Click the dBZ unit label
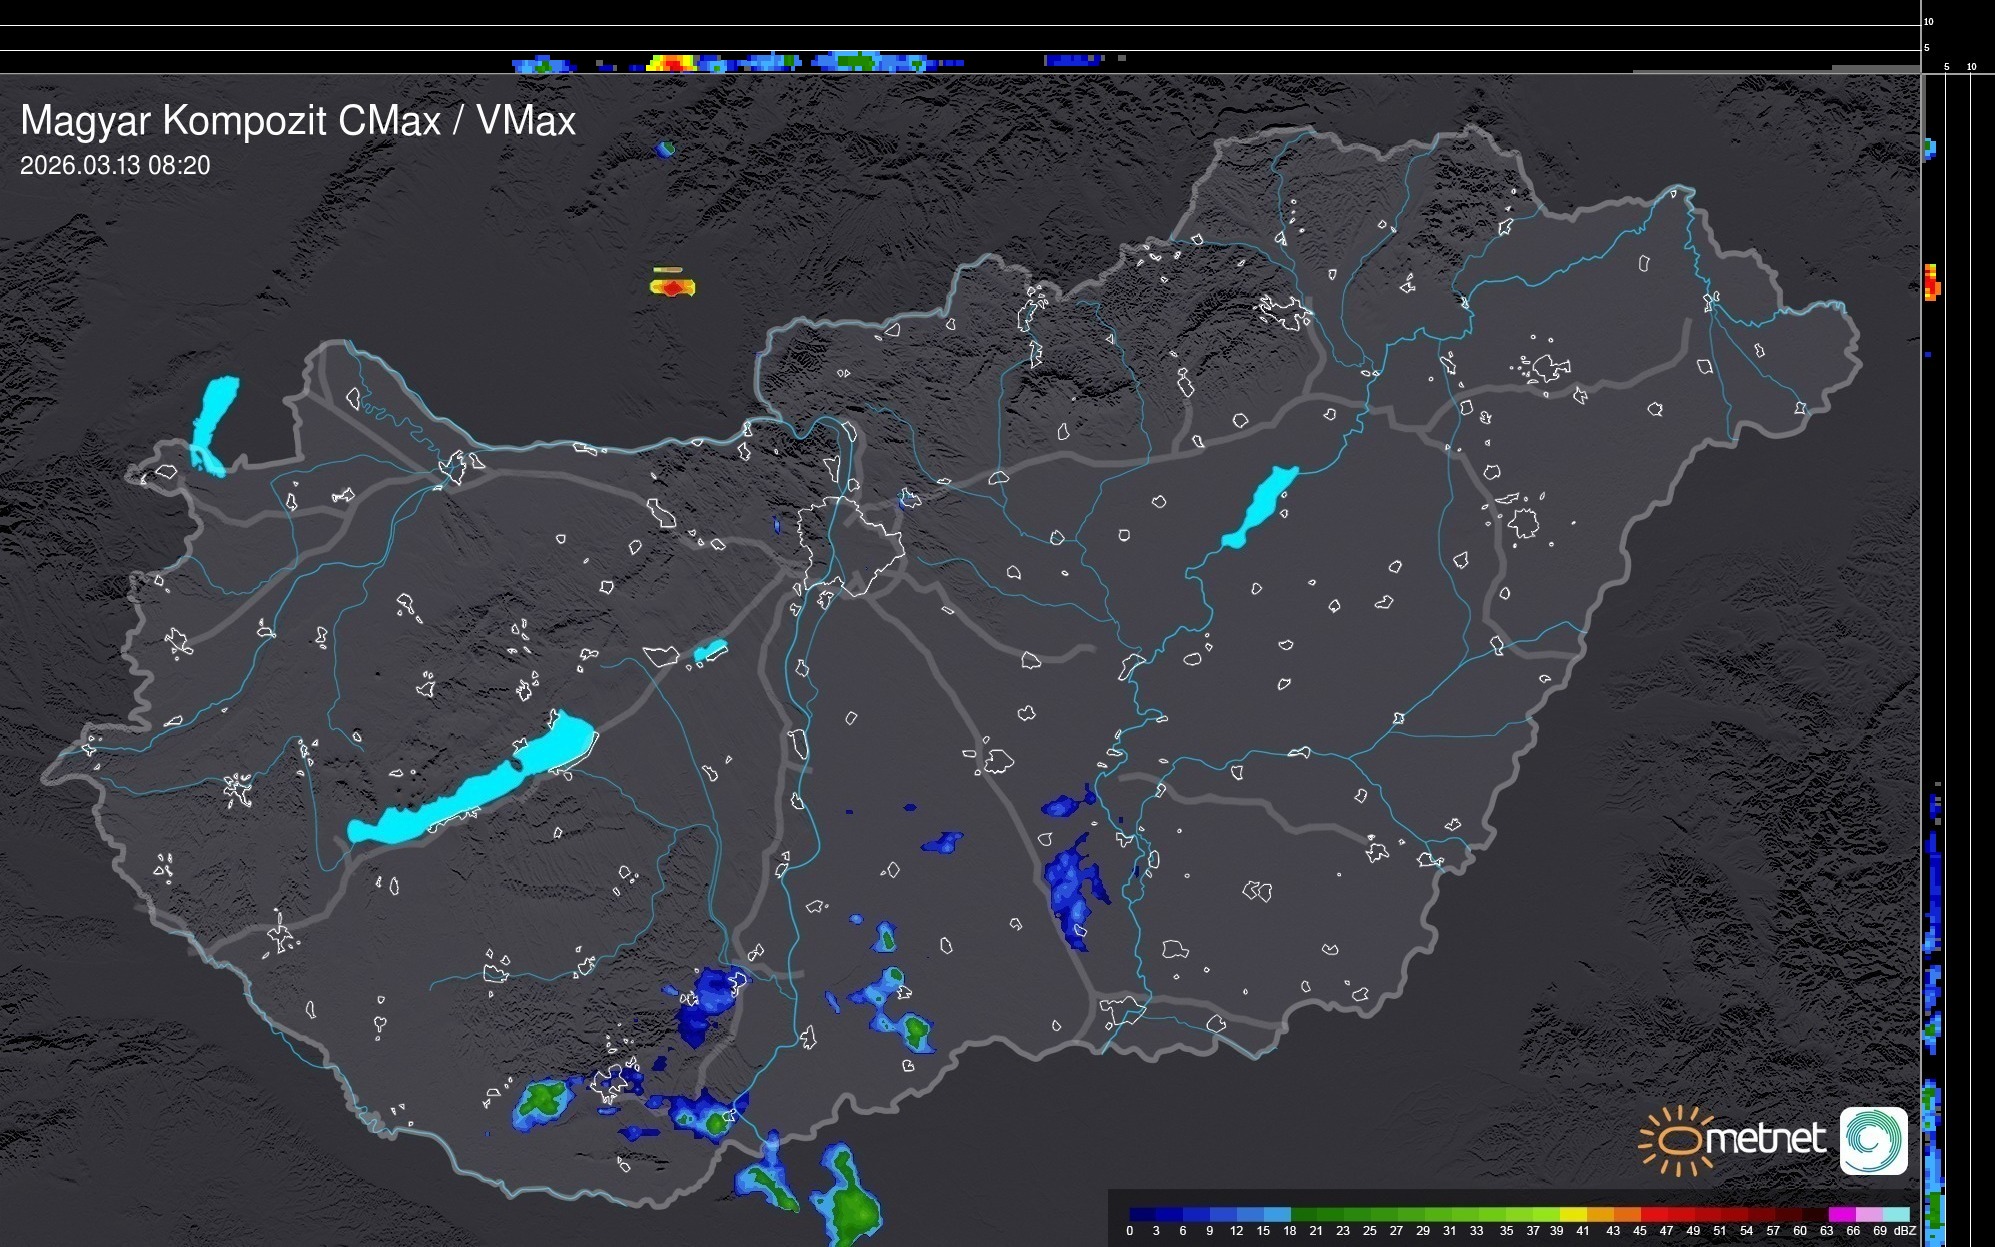Viewport: 1995px width, 1247px height. pos(1905,1231)
